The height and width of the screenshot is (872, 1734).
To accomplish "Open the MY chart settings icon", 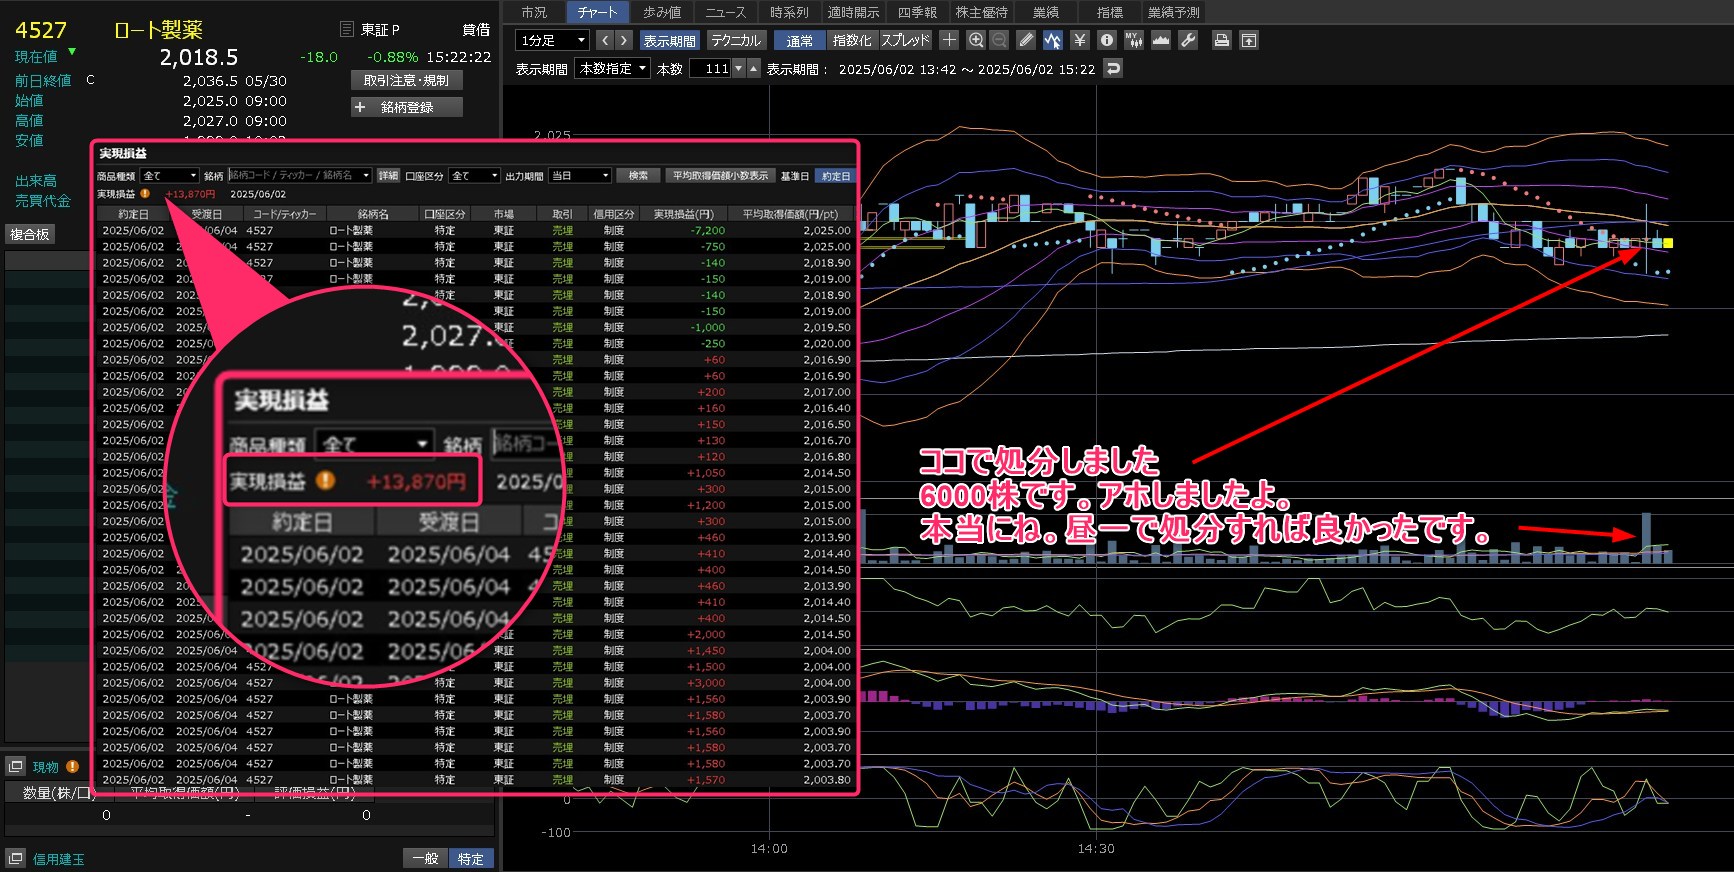I will 1133,40.
